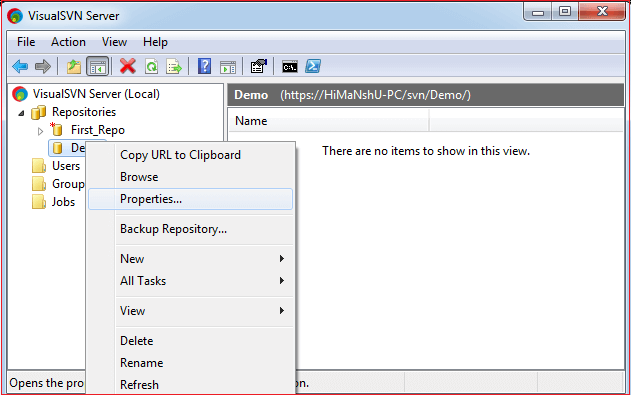This screenshot has height=395, width=631.
Task: Click the Groups folder icon
Action: pyautogui.click(x=39, y=184)
